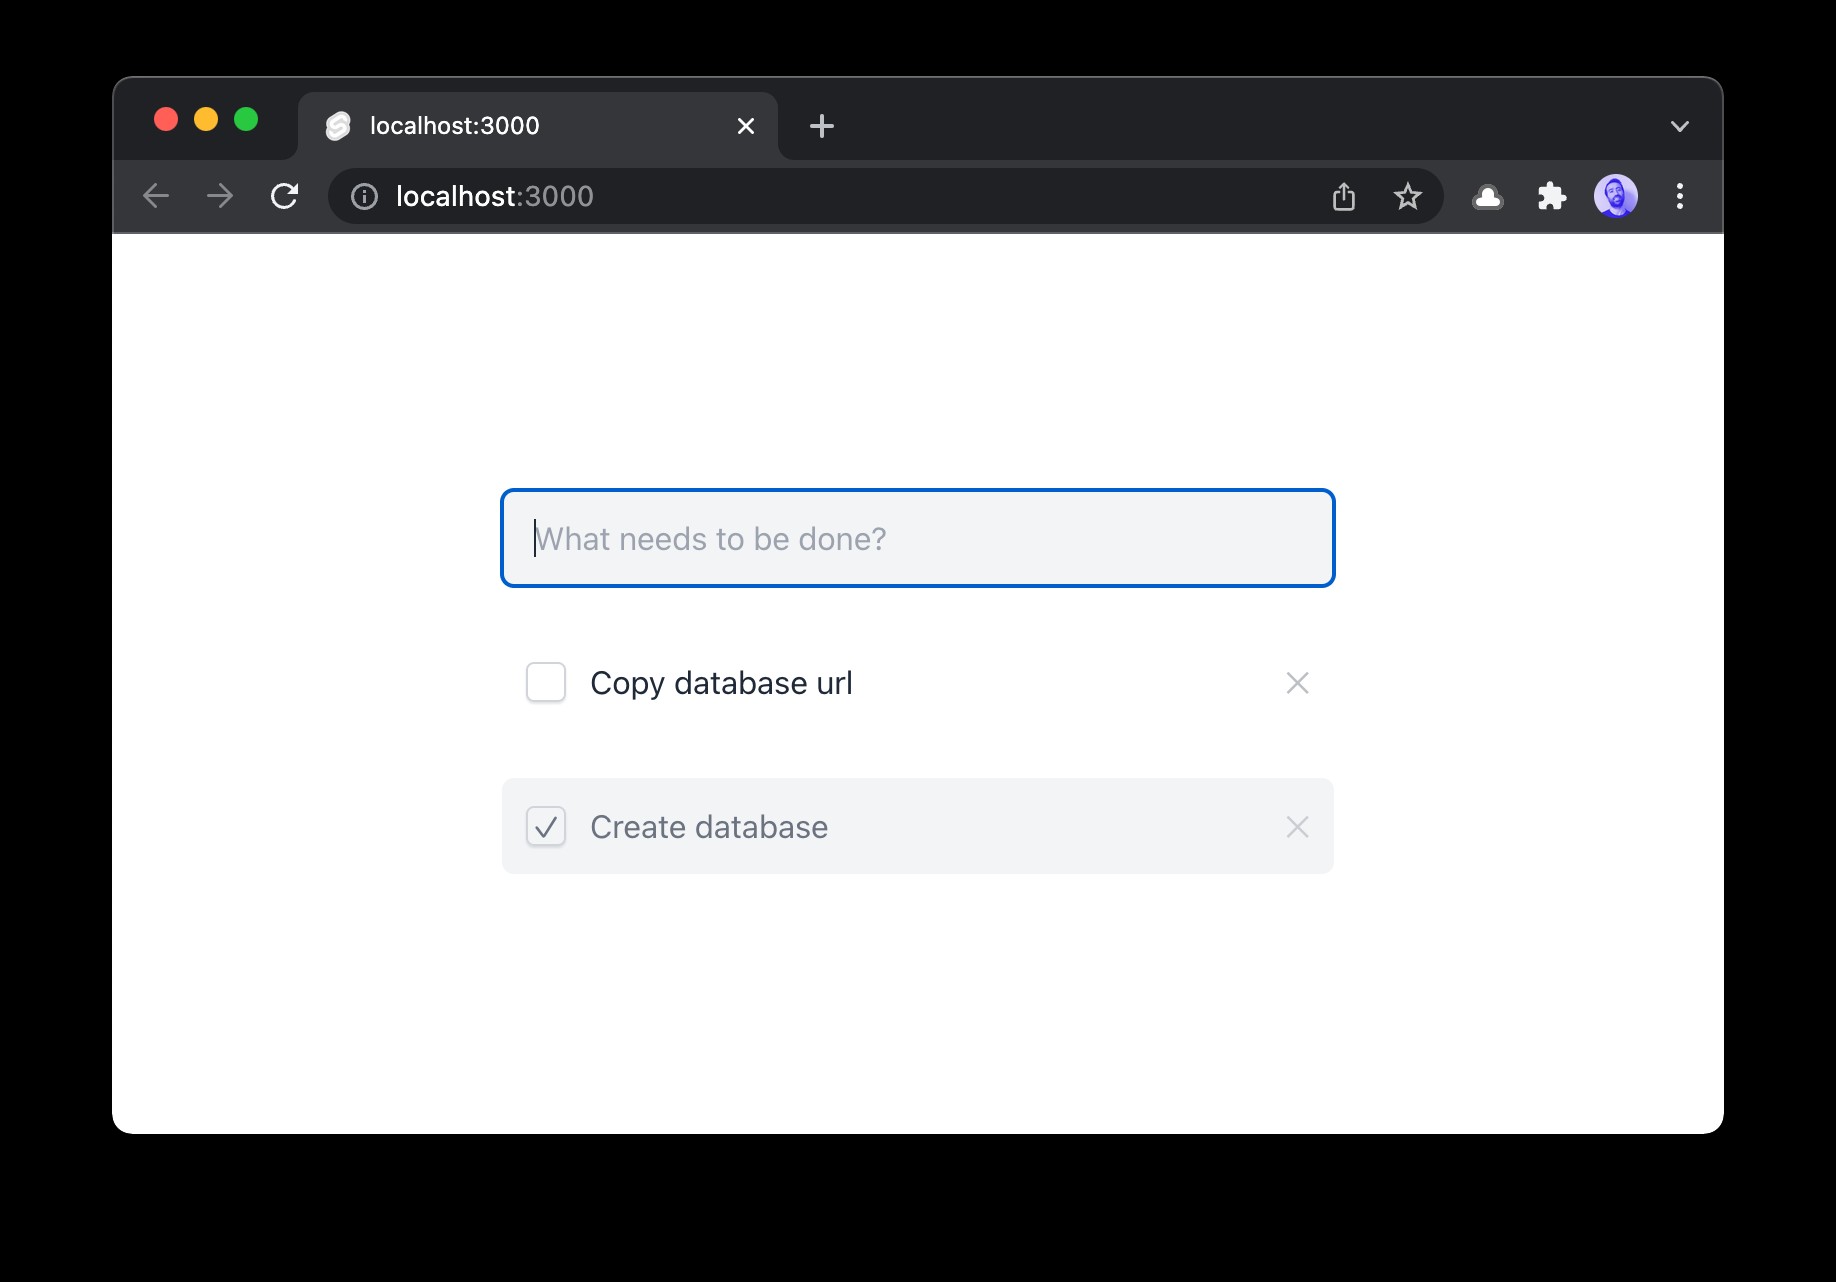The height and width of the screenshot is (1282, 1836).
Task: Toggle the Create database todo's completion state
Action: point(545,827)
